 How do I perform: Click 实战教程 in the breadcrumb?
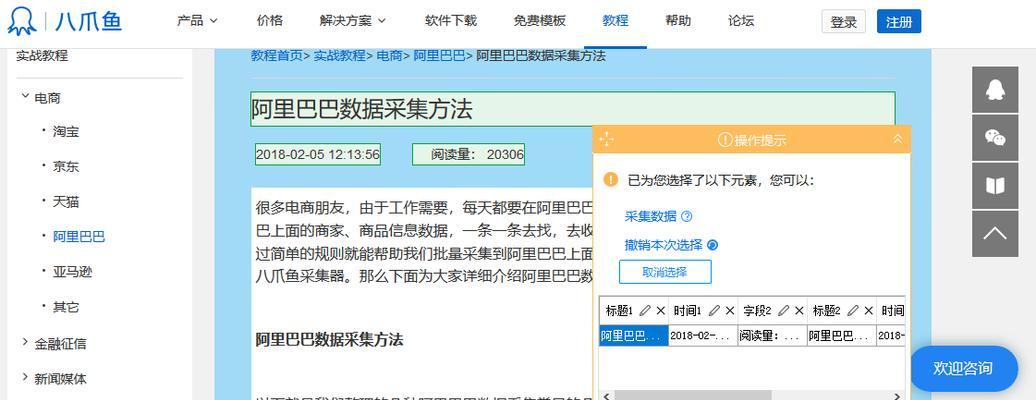pos(340,56)
